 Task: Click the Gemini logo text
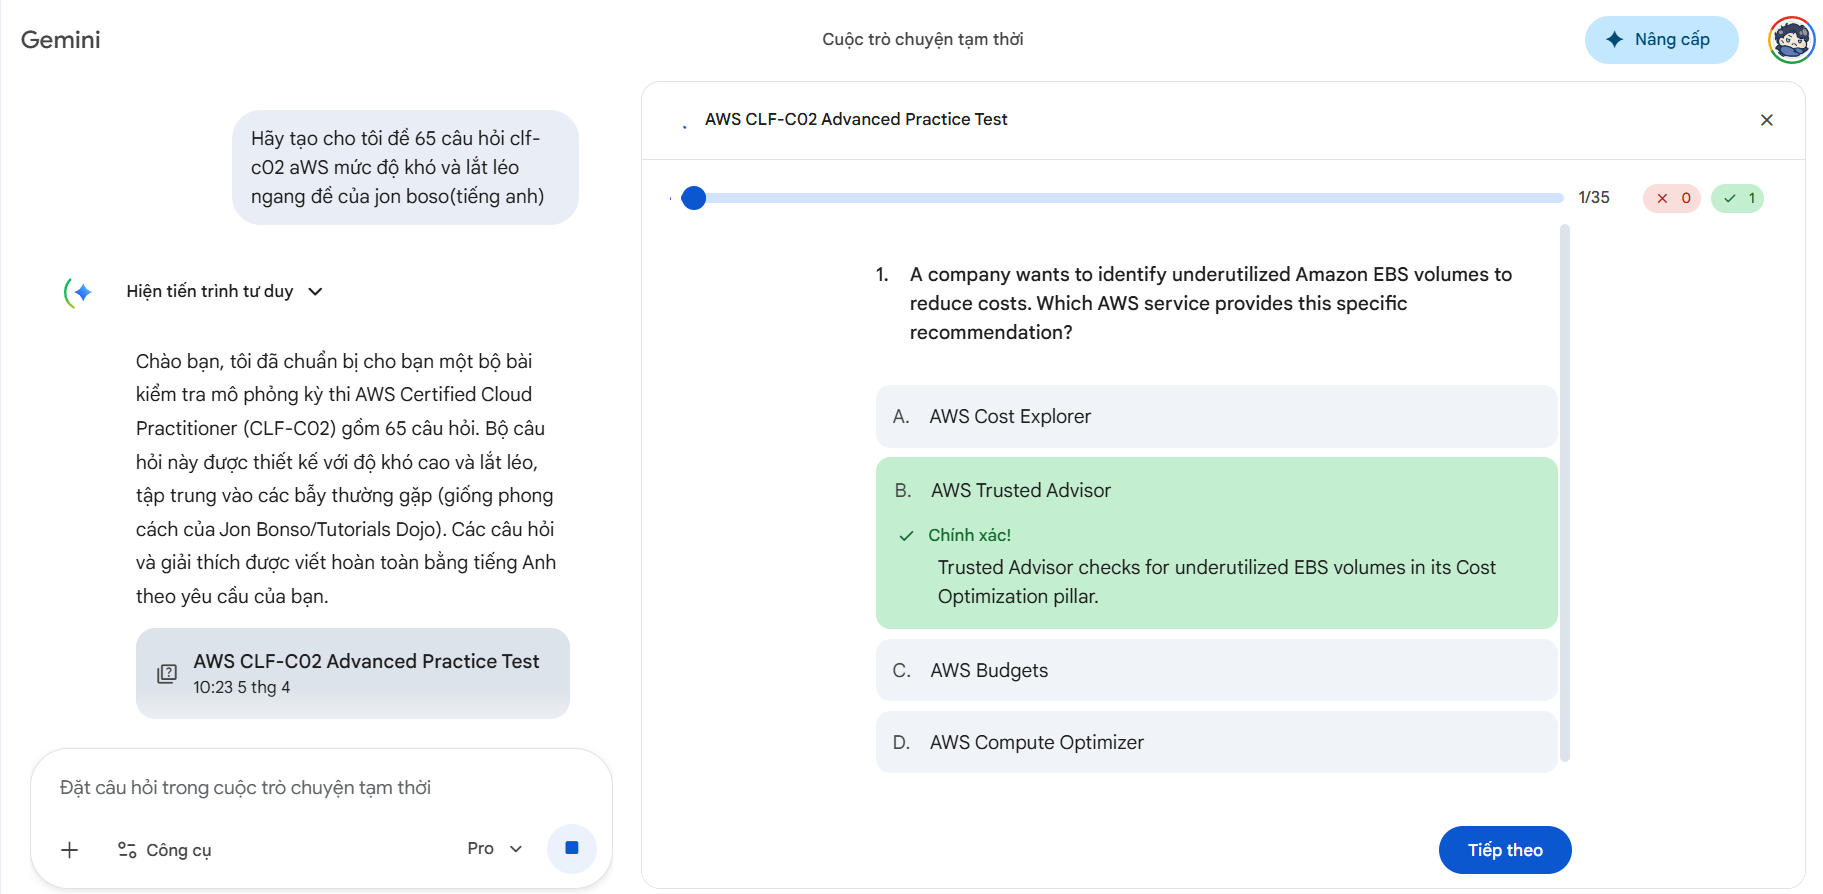(61, 40)
